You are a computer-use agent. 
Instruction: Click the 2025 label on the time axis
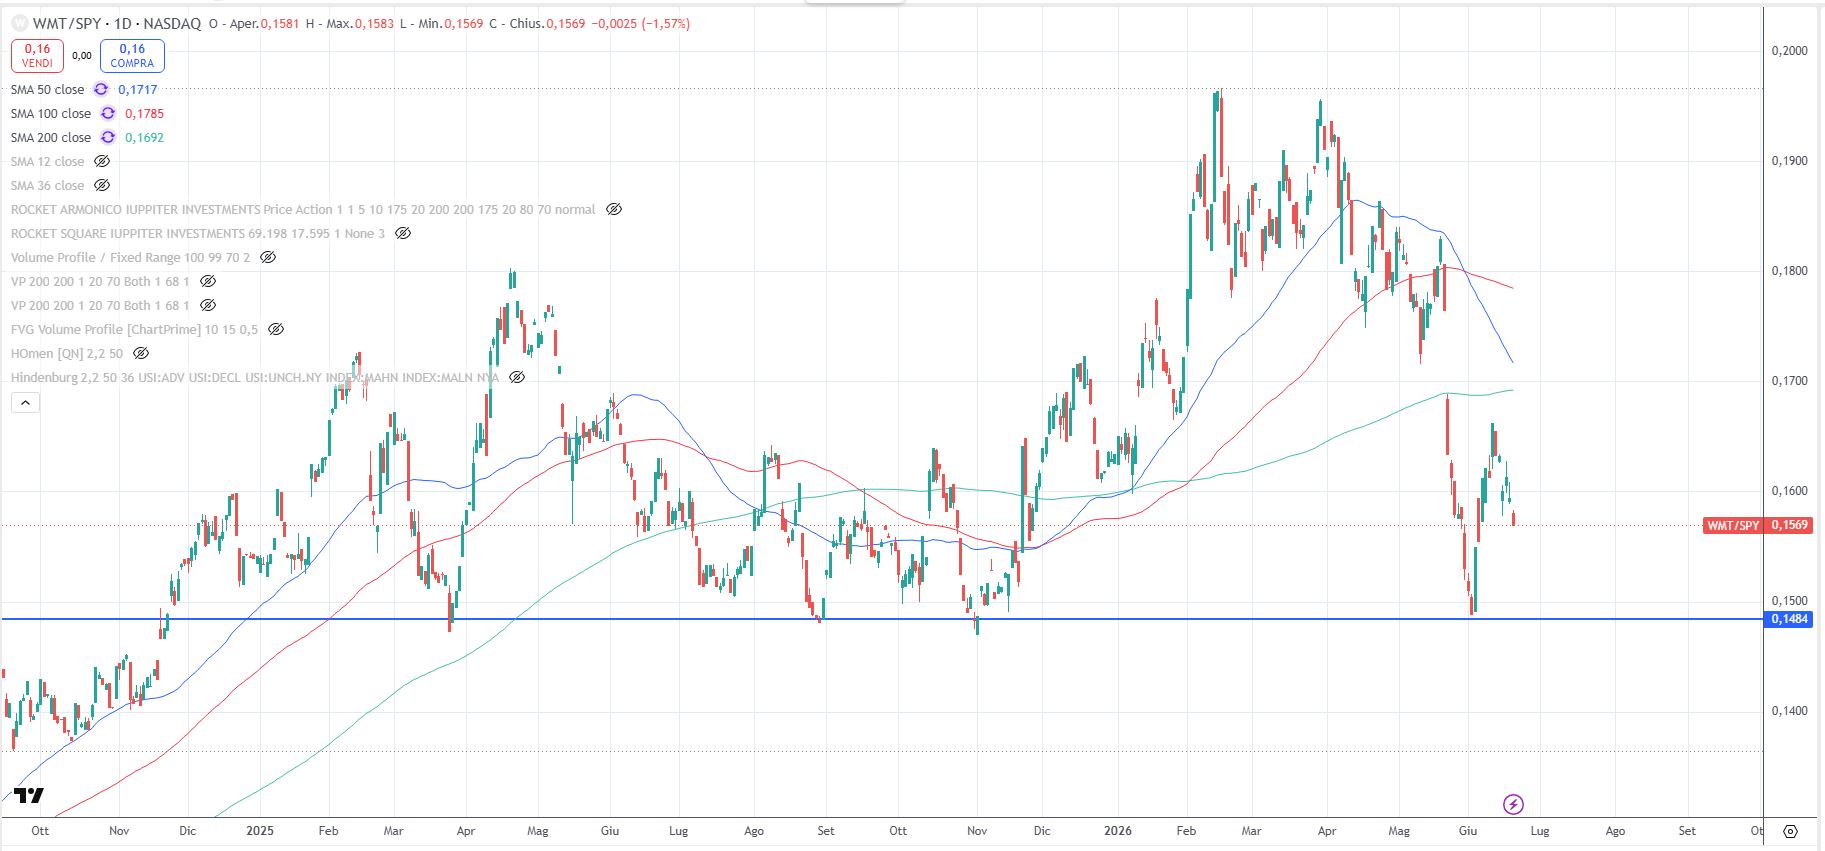point(259,831)
